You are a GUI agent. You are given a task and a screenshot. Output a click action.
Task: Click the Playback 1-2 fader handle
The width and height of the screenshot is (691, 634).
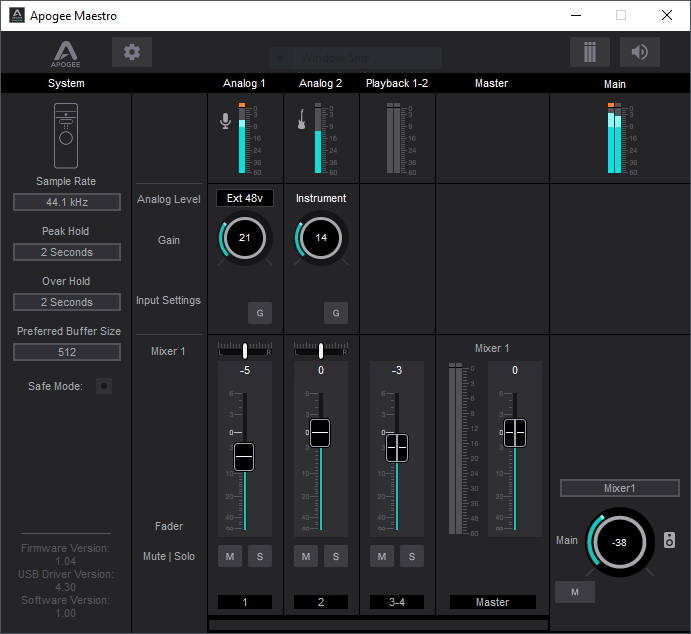397,447
